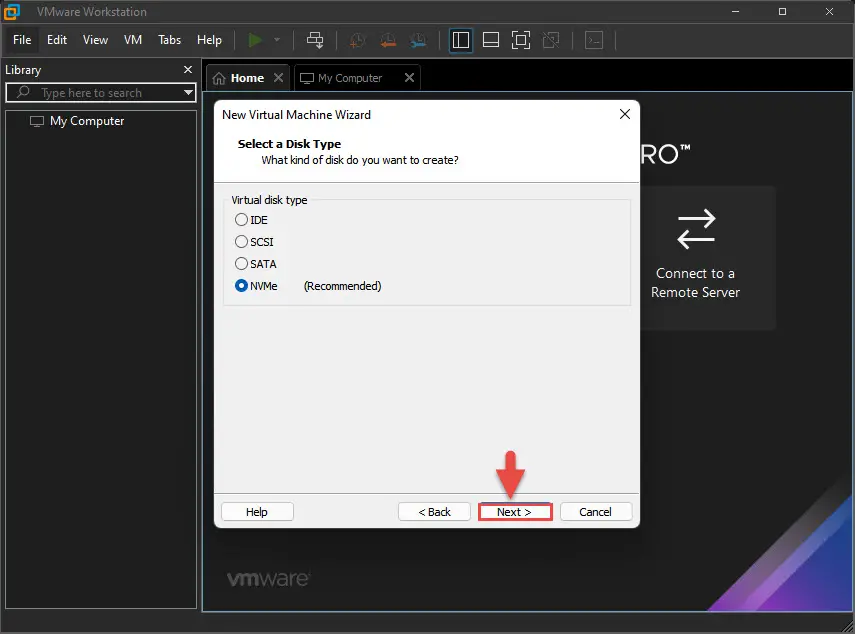Click the "Virtual disk type" group label
The height and width of the screenshot is (634, 855).
pyautogui.click(x=269, y=200)
